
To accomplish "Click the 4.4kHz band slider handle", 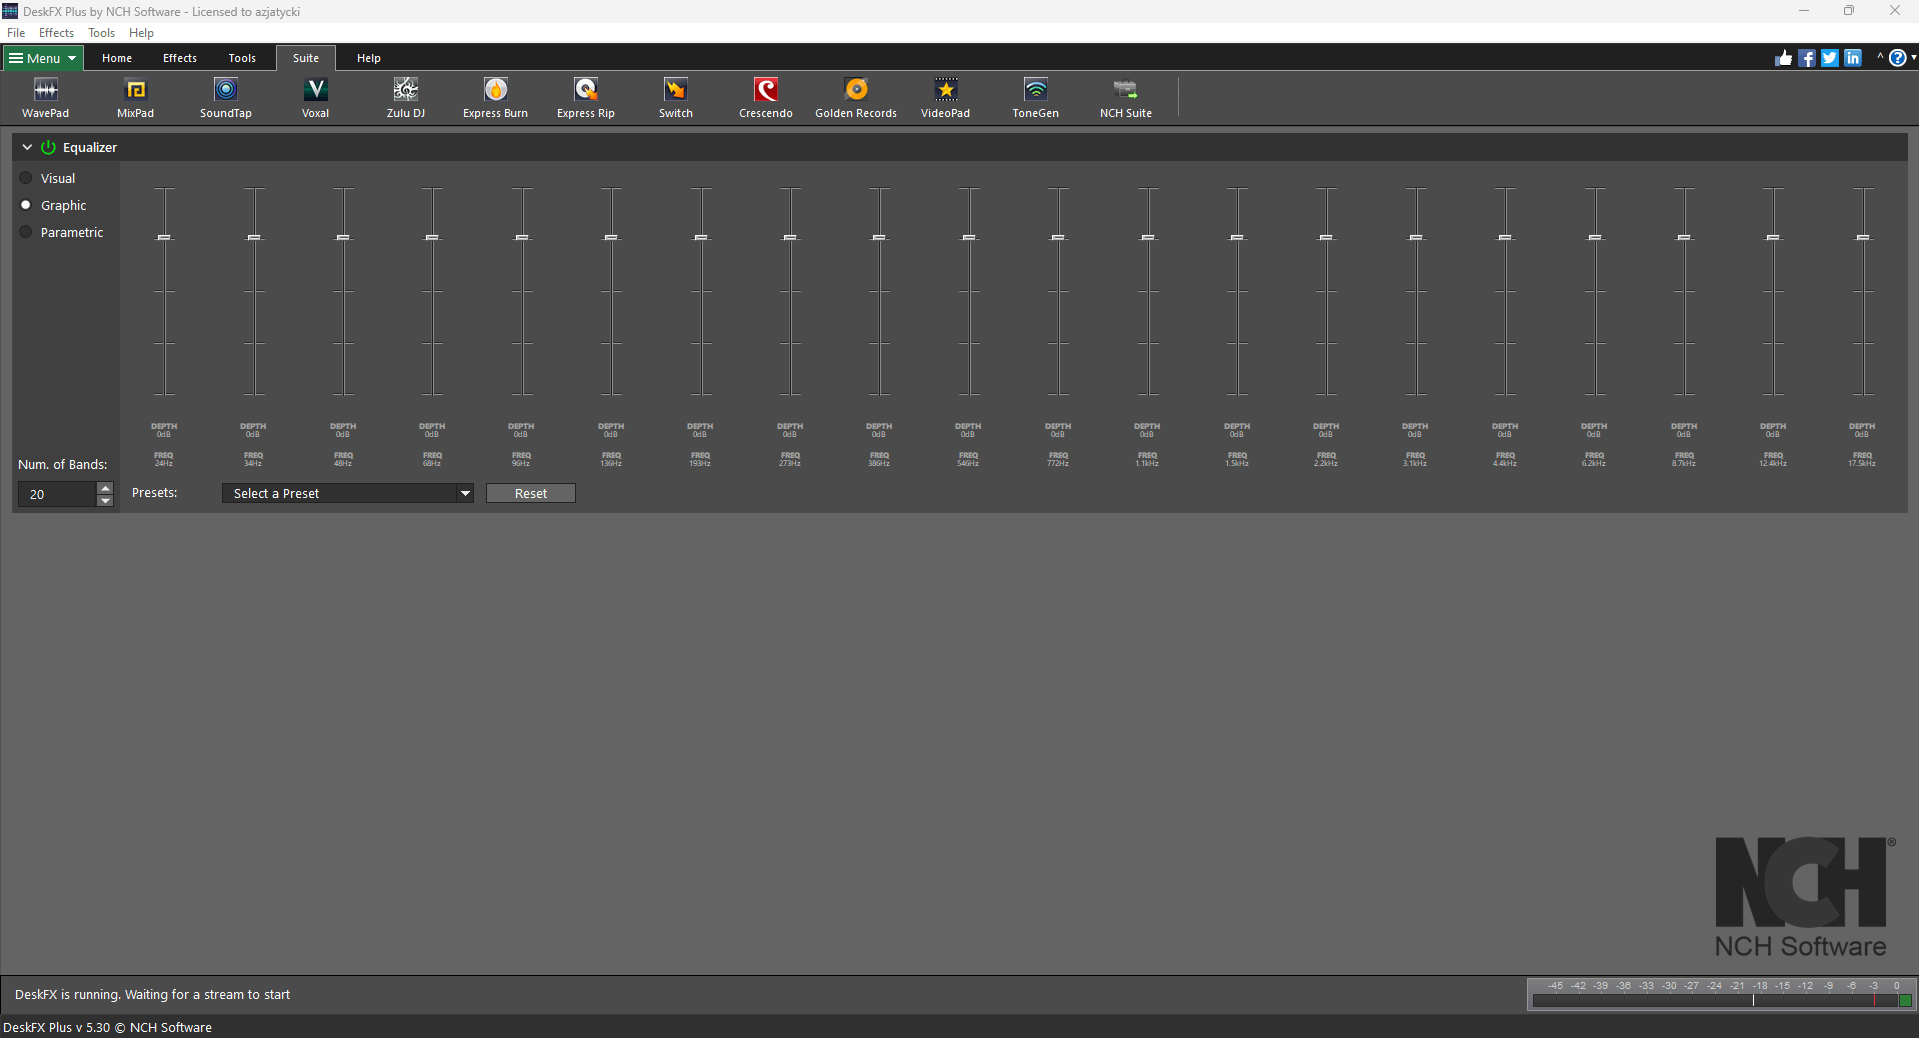I will tap(1505, 237).
